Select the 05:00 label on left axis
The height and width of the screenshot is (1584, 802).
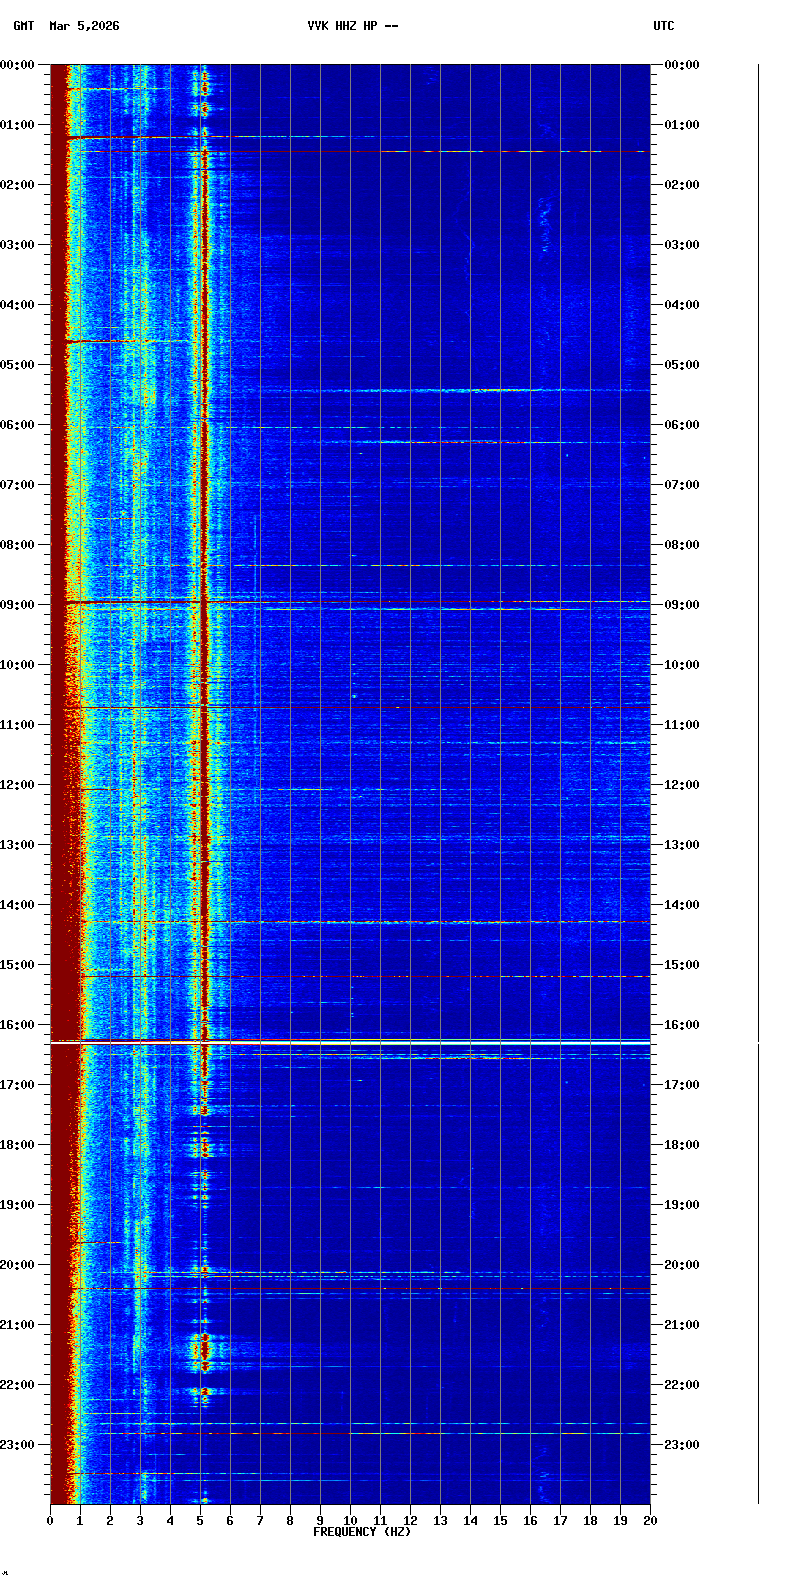coord(18,365)
